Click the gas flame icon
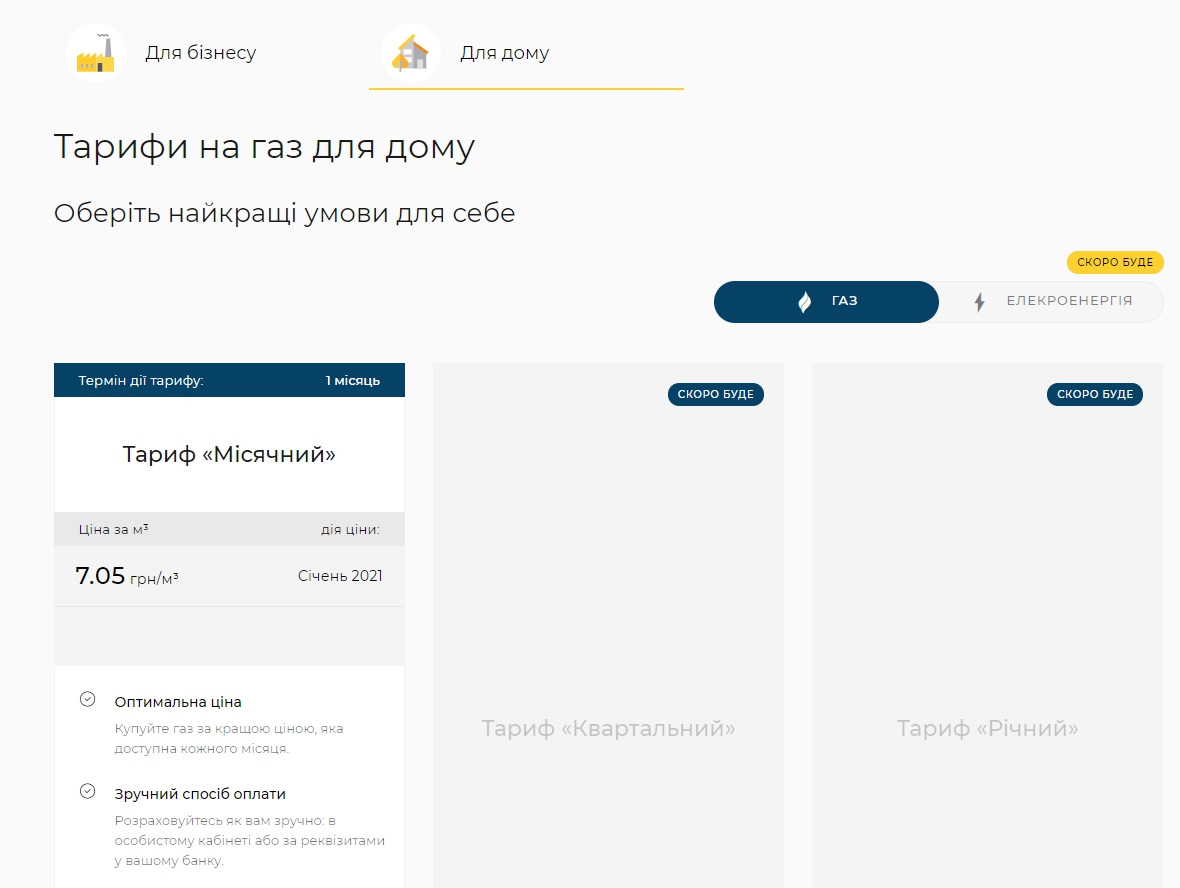 [804, 302]
